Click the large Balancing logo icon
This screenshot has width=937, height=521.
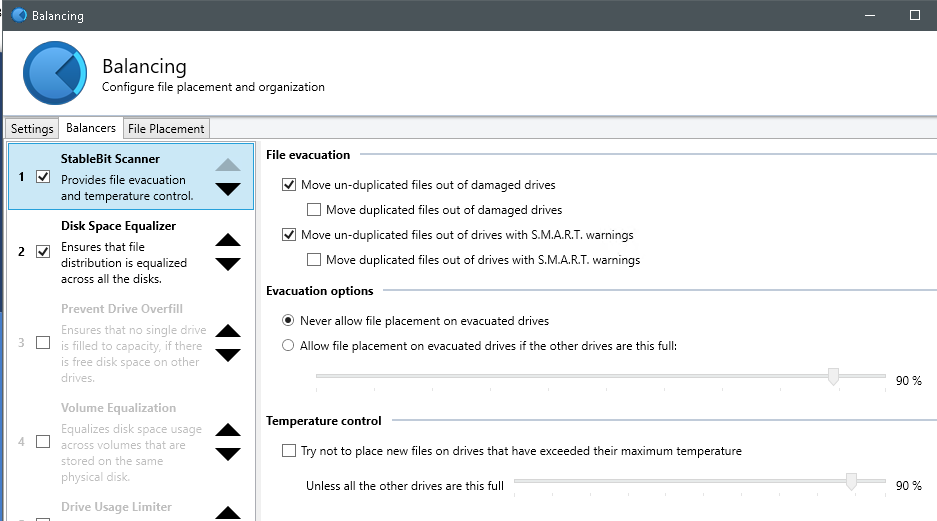tap(55, 73)
